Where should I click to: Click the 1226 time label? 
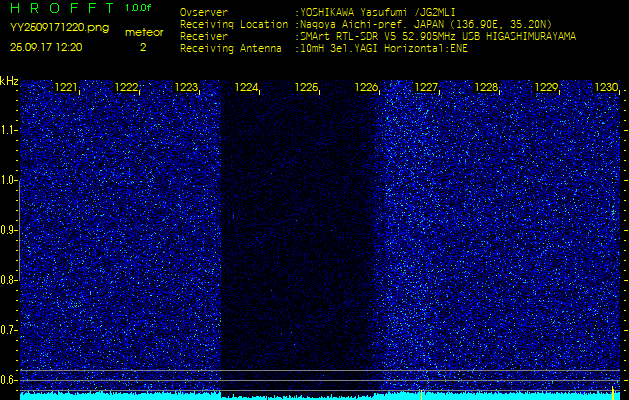pos(366,87)
